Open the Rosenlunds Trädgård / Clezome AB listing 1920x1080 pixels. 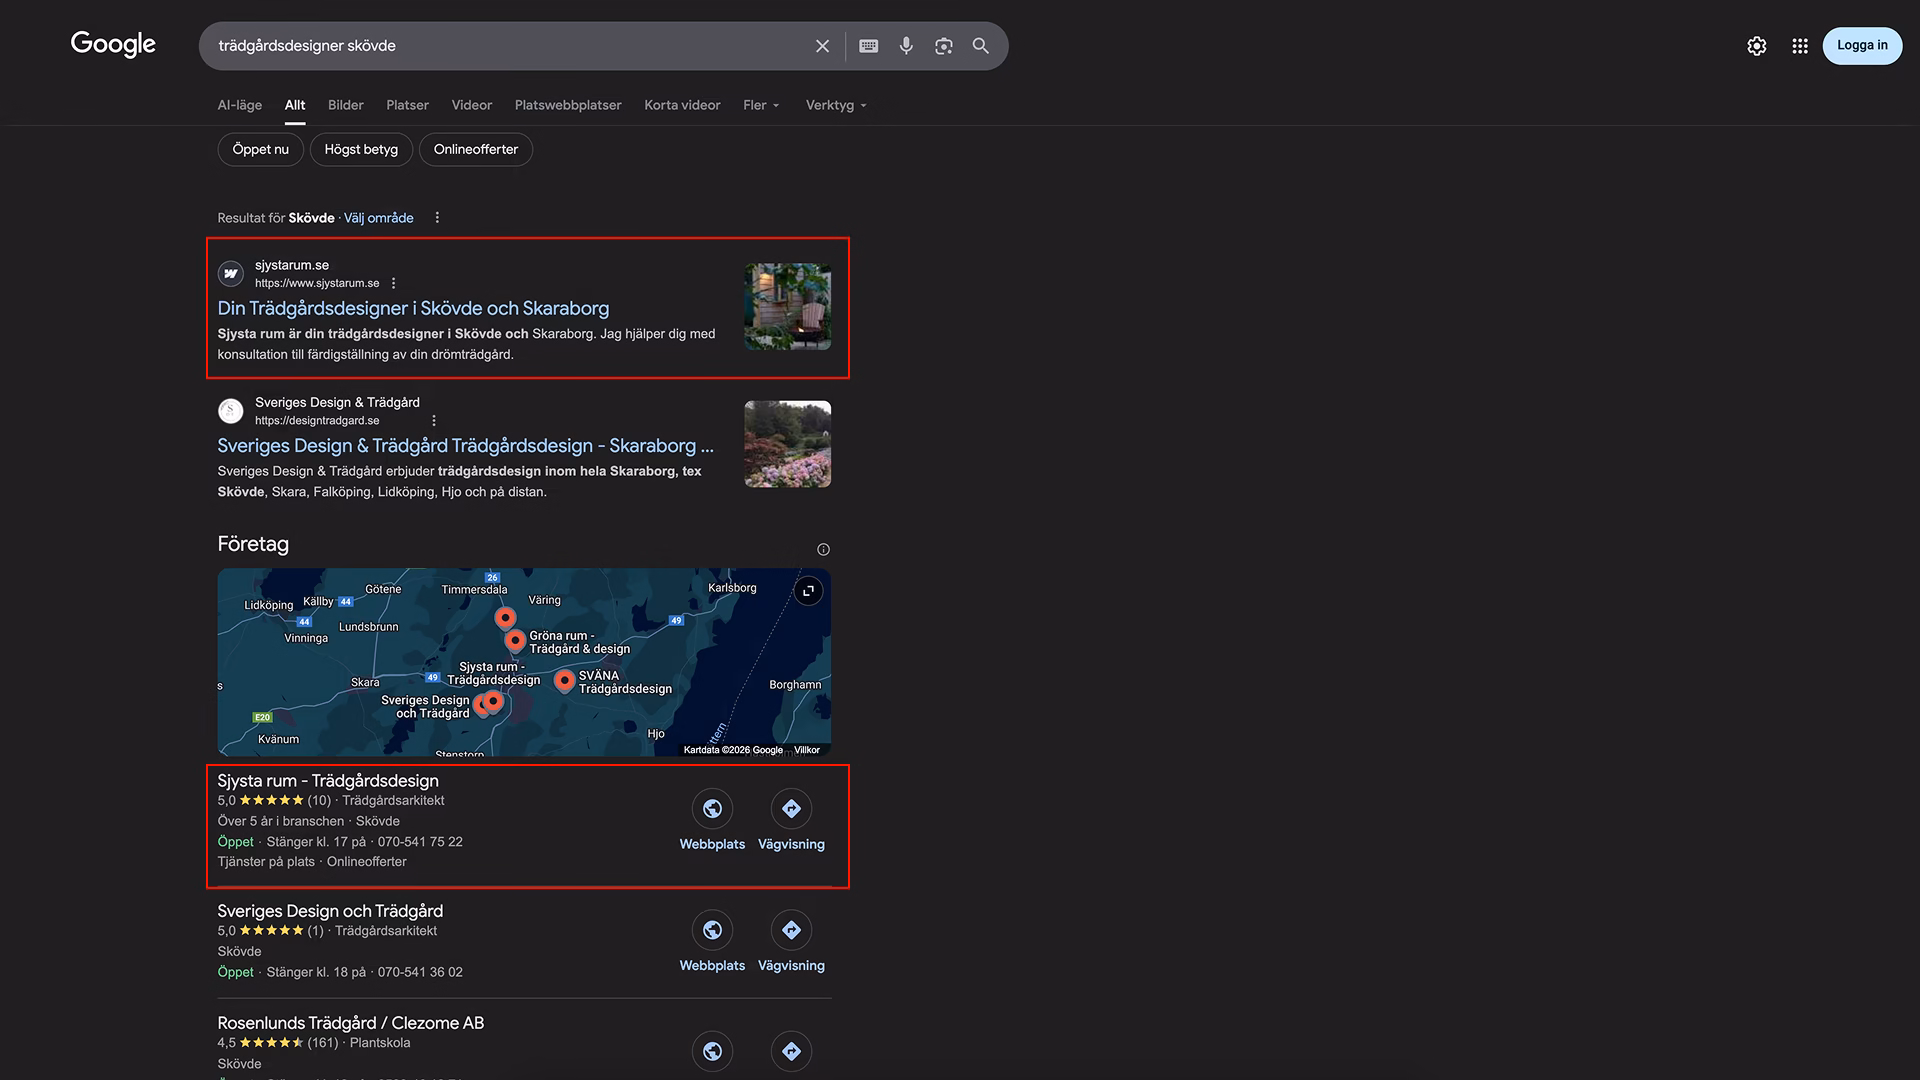351,1023
